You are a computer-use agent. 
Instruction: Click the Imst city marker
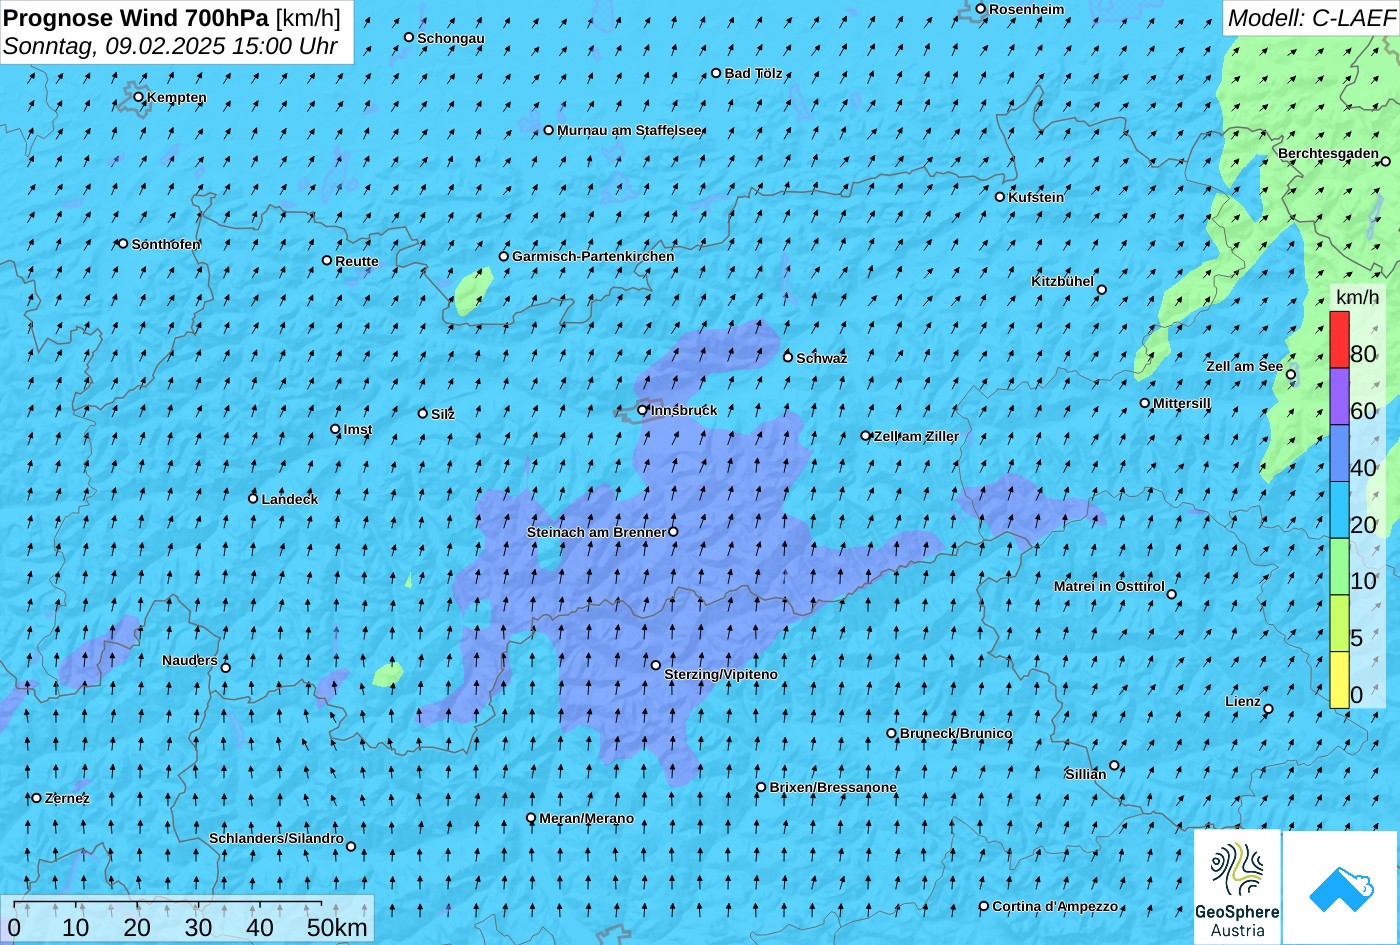pyautogui.click(x=335, y=429)
